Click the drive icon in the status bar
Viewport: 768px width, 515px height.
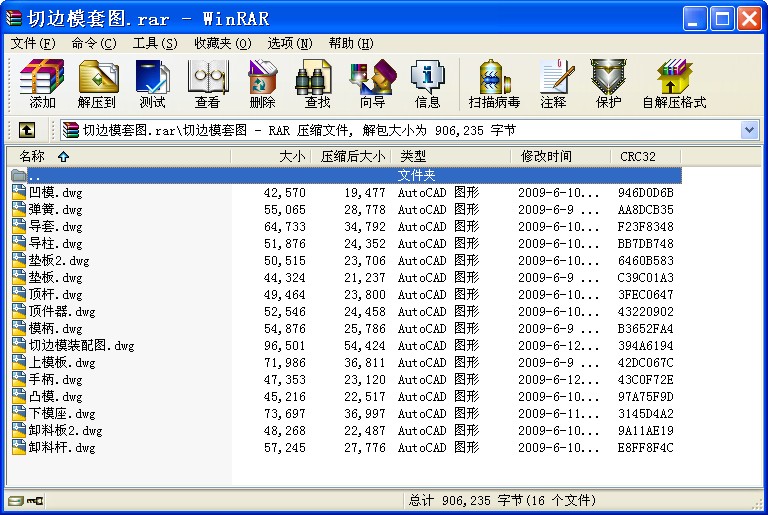pyautogui.click(x=16, y=501)
